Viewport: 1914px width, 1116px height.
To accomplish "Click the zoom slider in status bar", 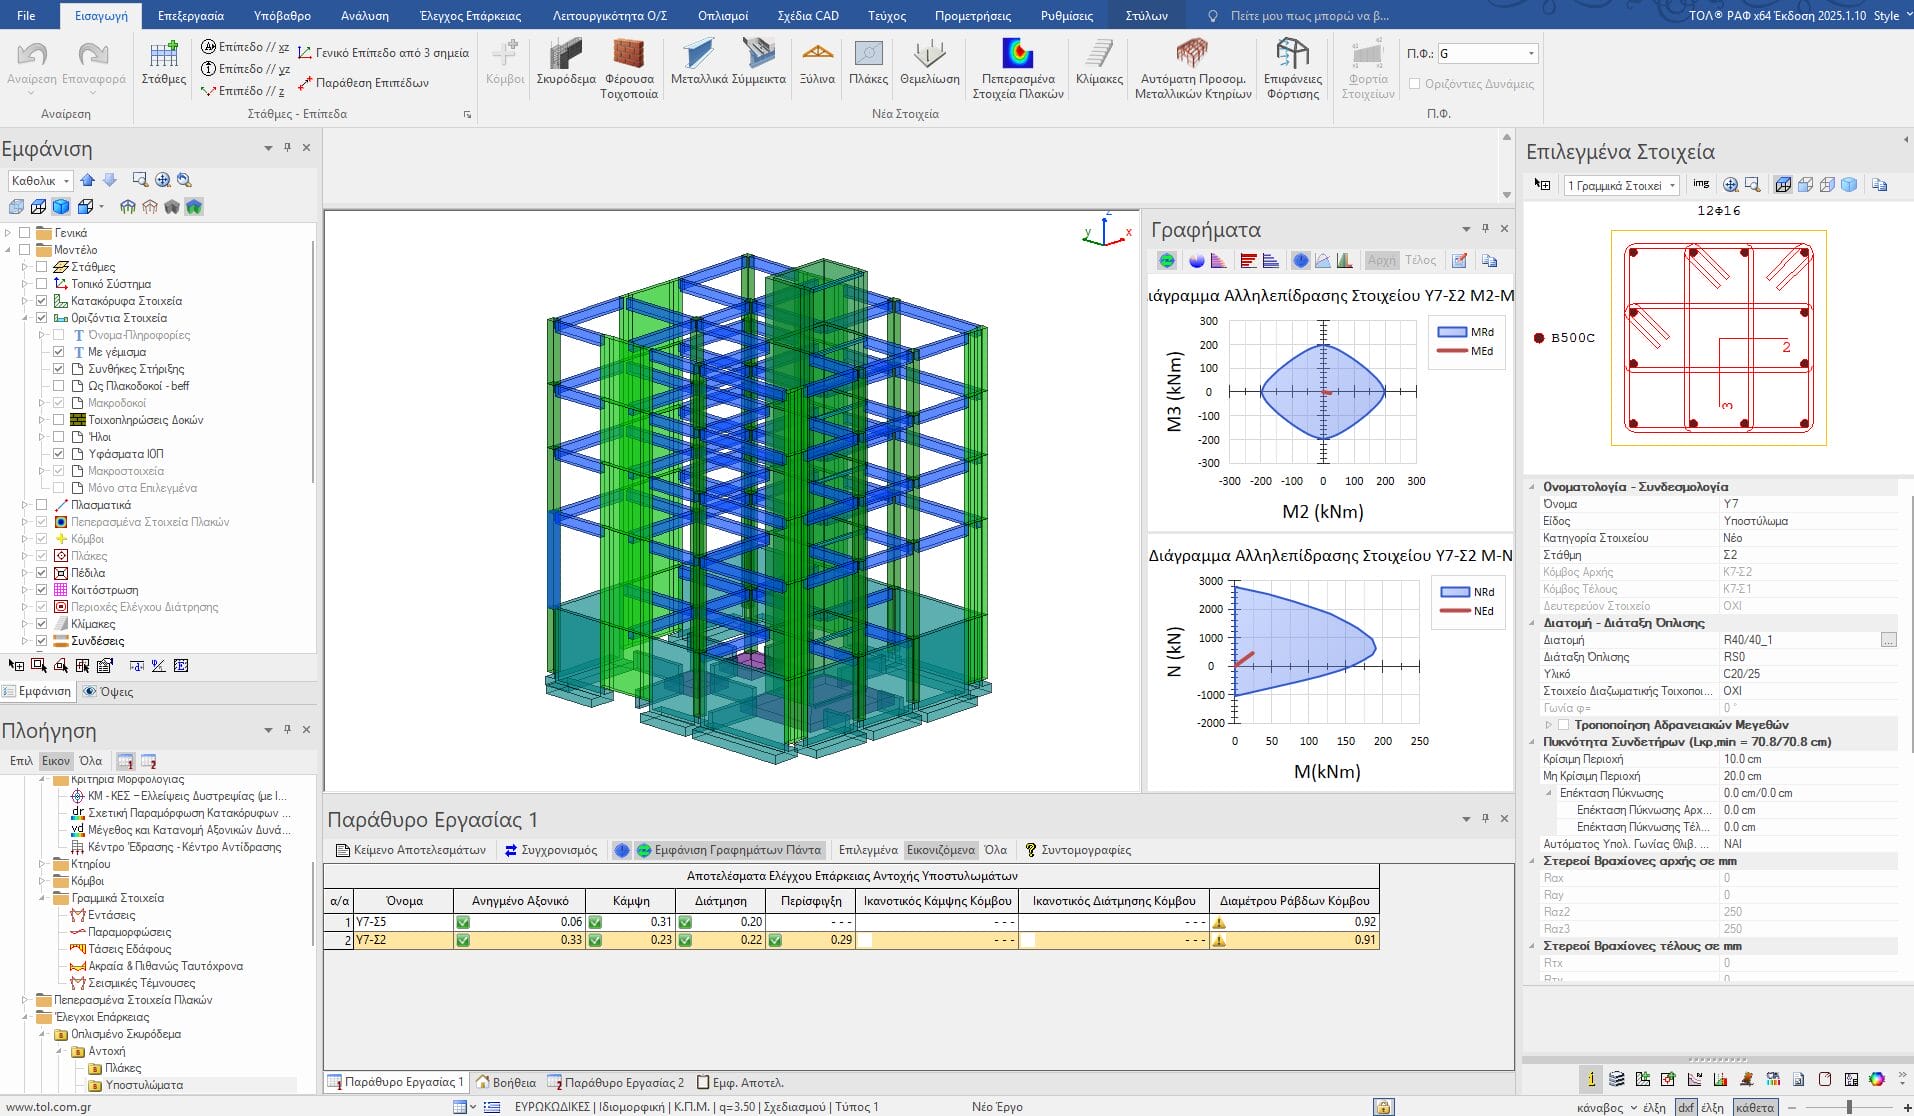I will pos(1849,1107).
